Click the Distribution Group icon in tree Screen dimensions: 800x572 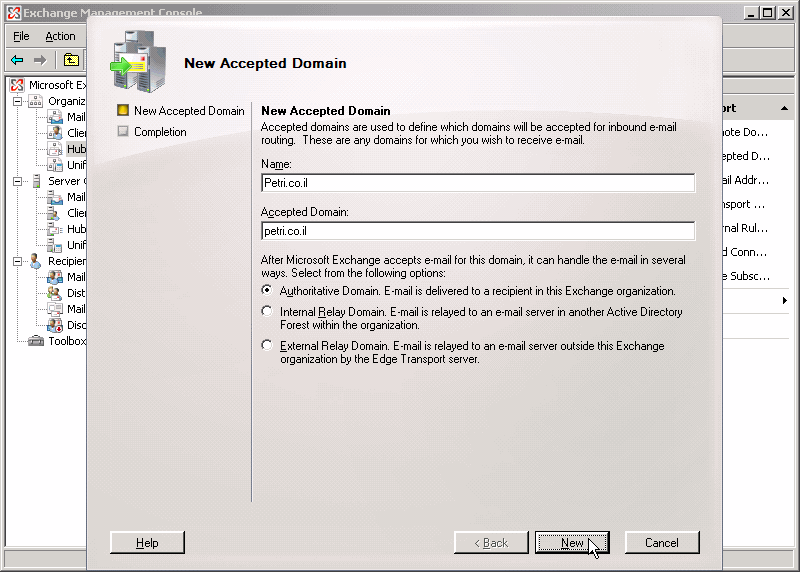click(x=55, y=293)
